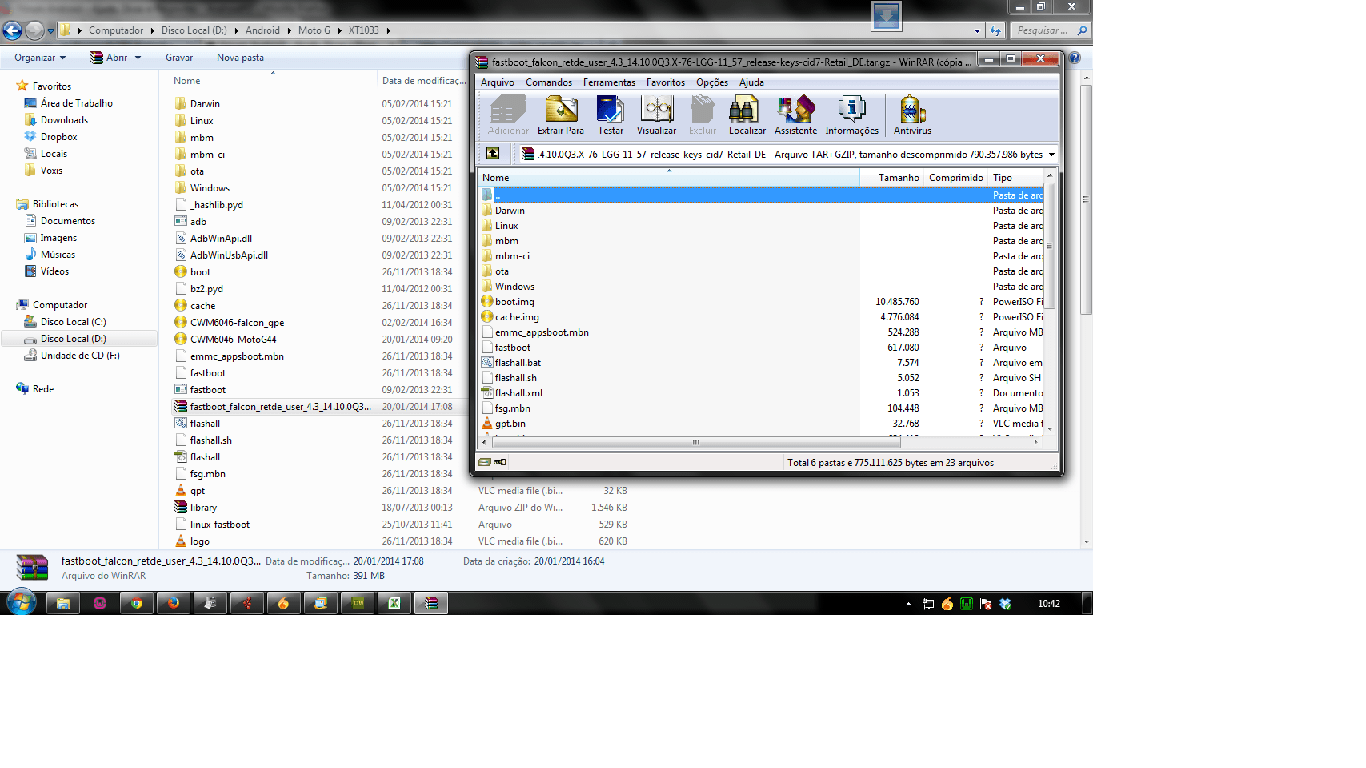Open Firefox from the taskbar
The image size is (1366, 768).
[x=173, y=603]
